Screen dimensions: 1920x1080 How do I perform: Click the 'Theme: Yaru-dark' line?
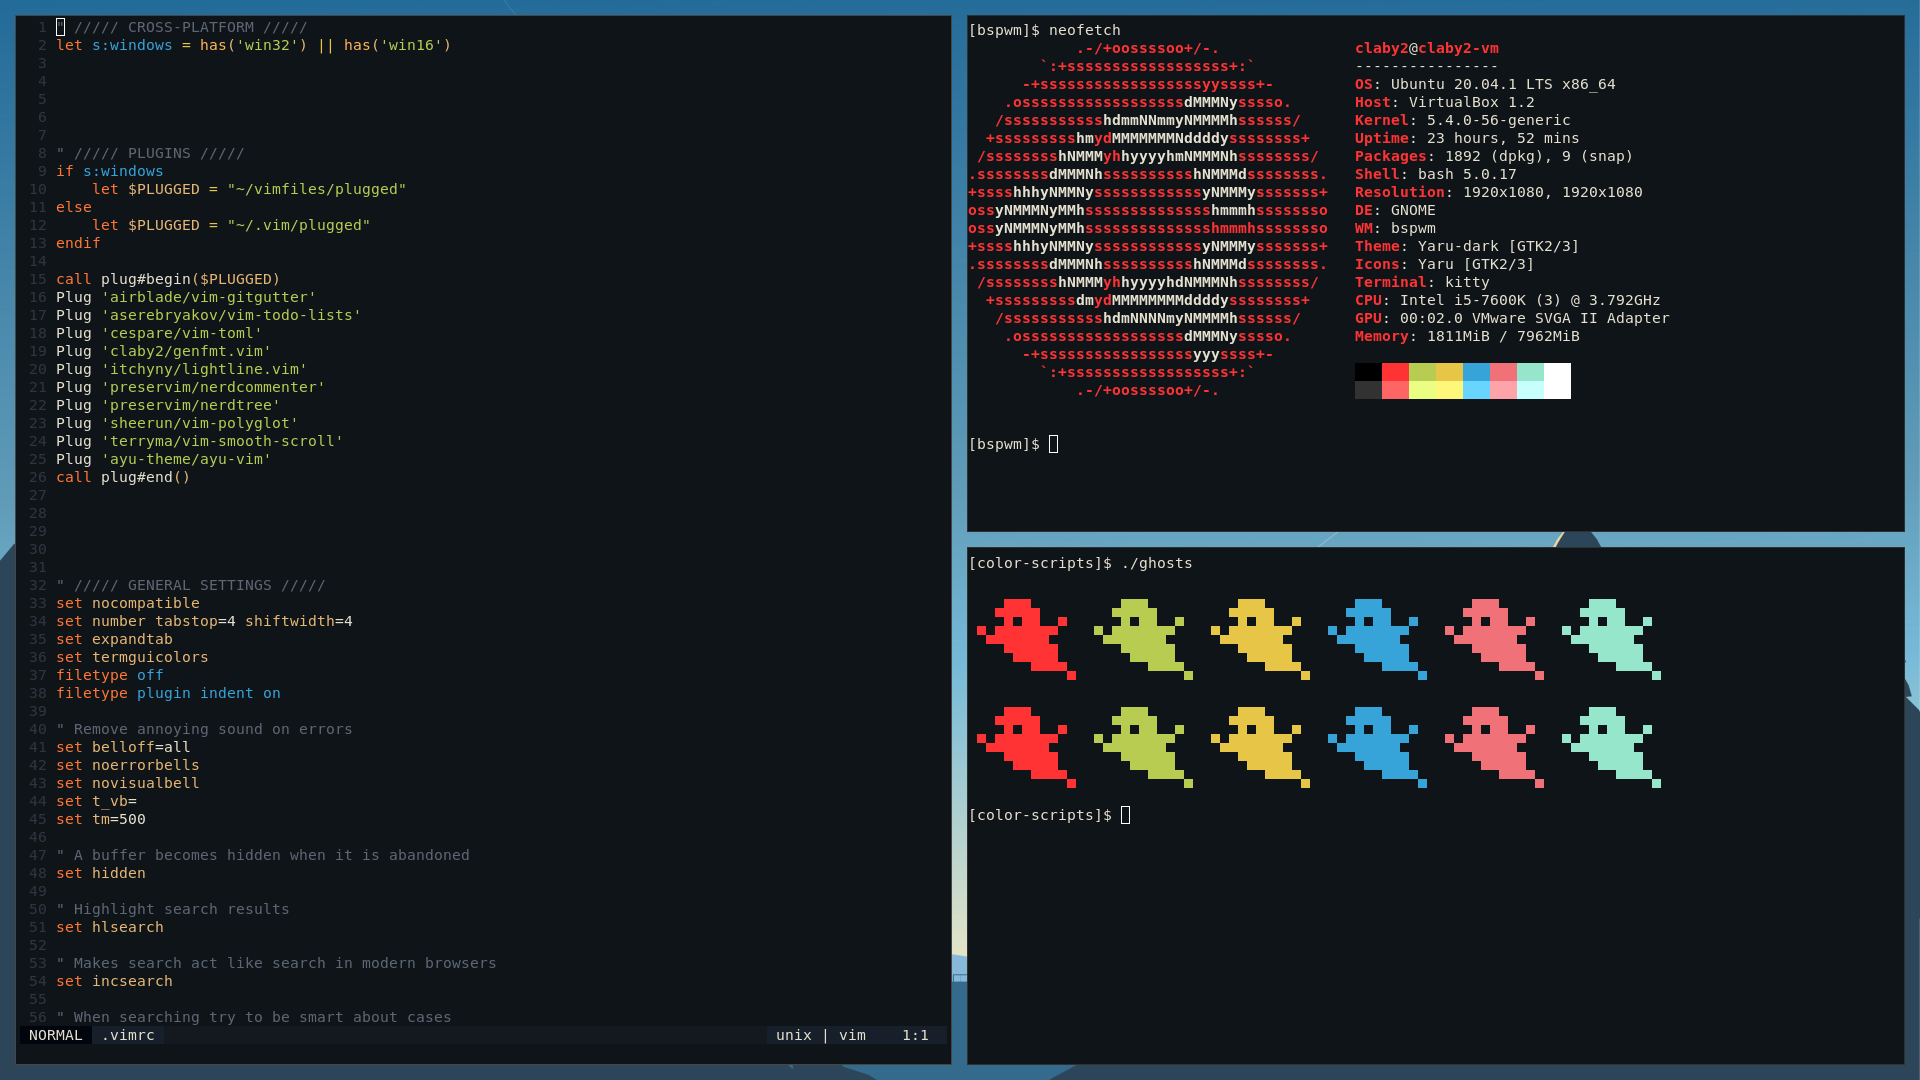pos(1467,246)
